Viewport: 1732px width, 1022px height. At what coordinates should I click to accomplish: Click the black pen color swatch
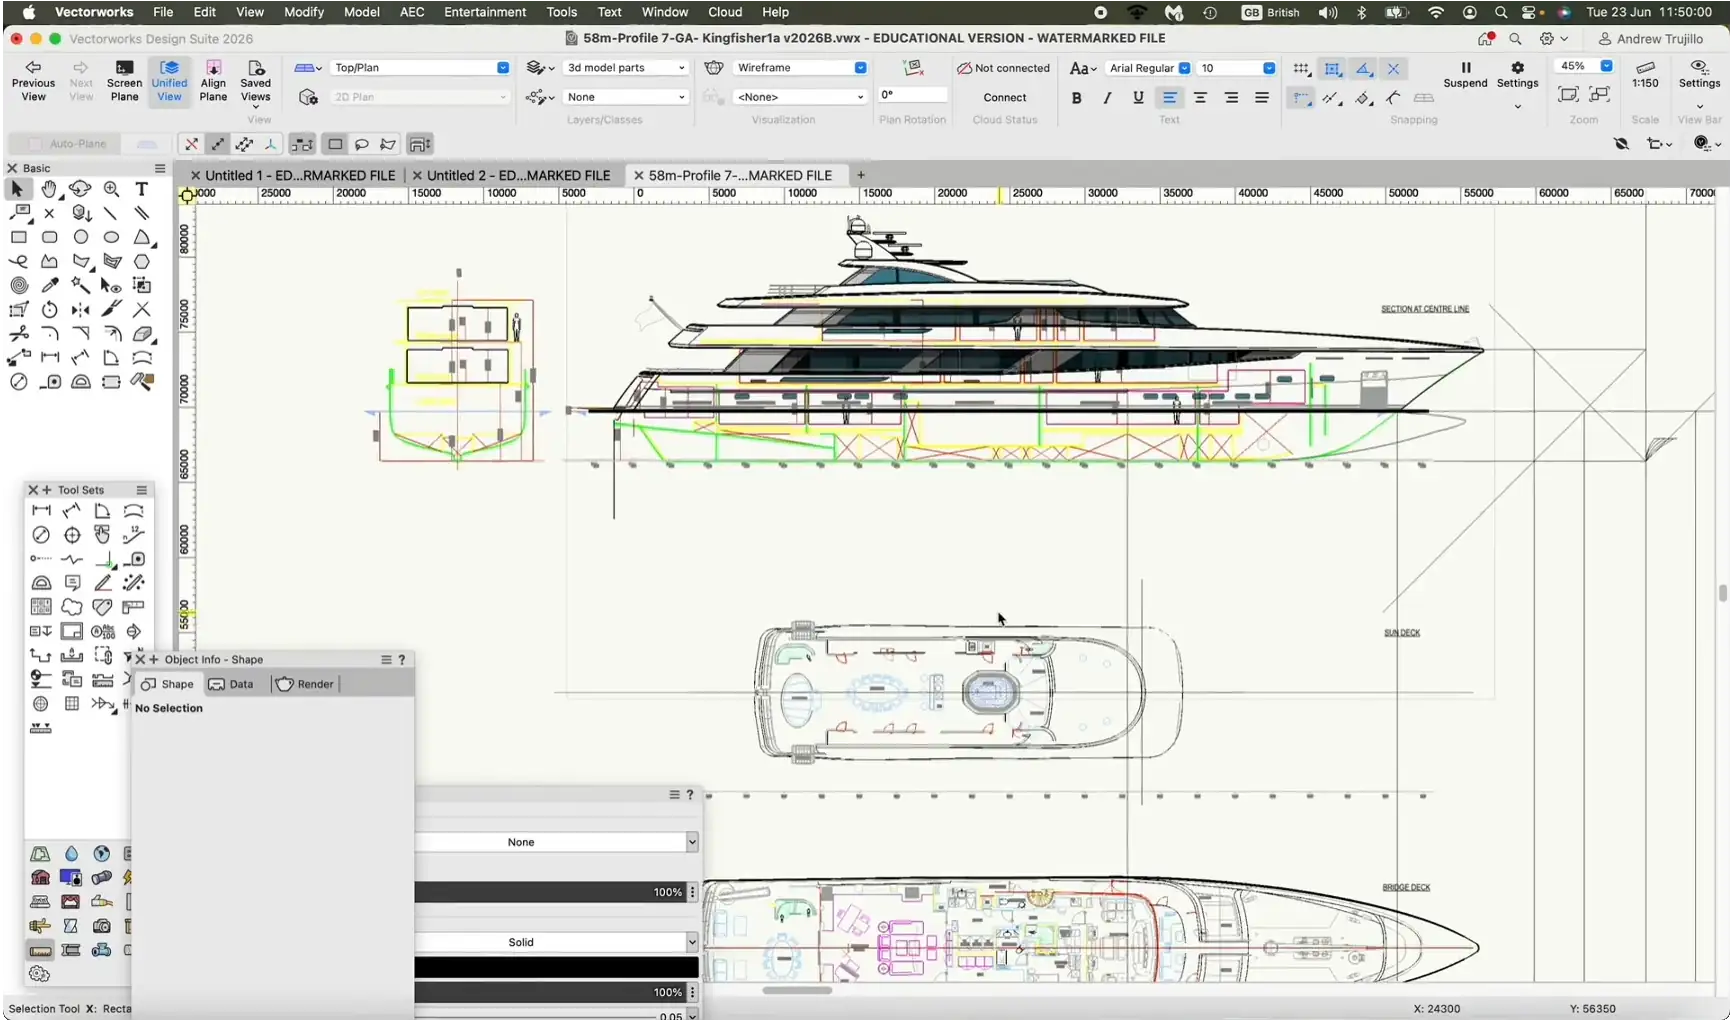556,967
